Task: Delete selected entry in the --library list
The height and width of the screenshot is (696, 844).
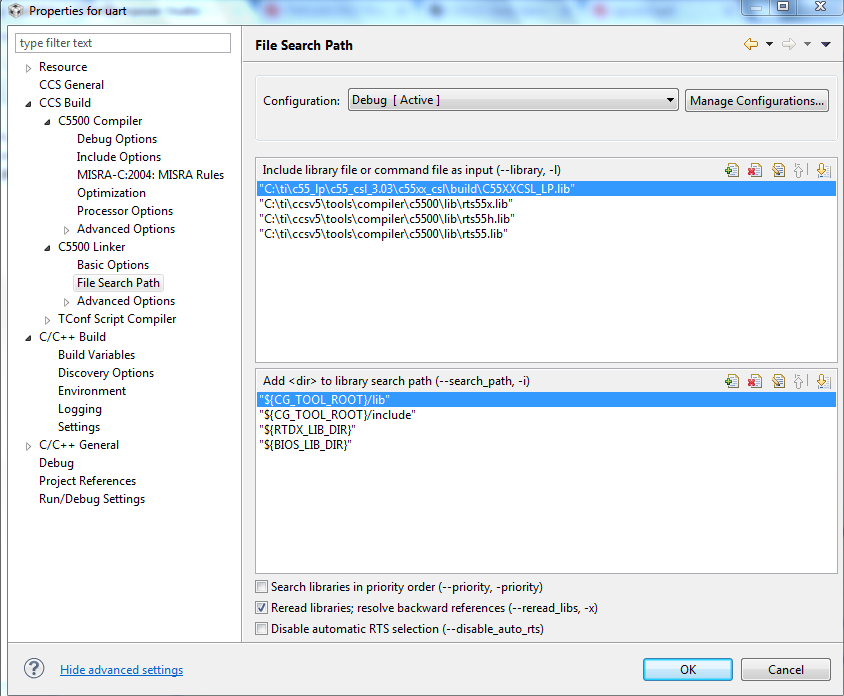Action: point(755,171)
